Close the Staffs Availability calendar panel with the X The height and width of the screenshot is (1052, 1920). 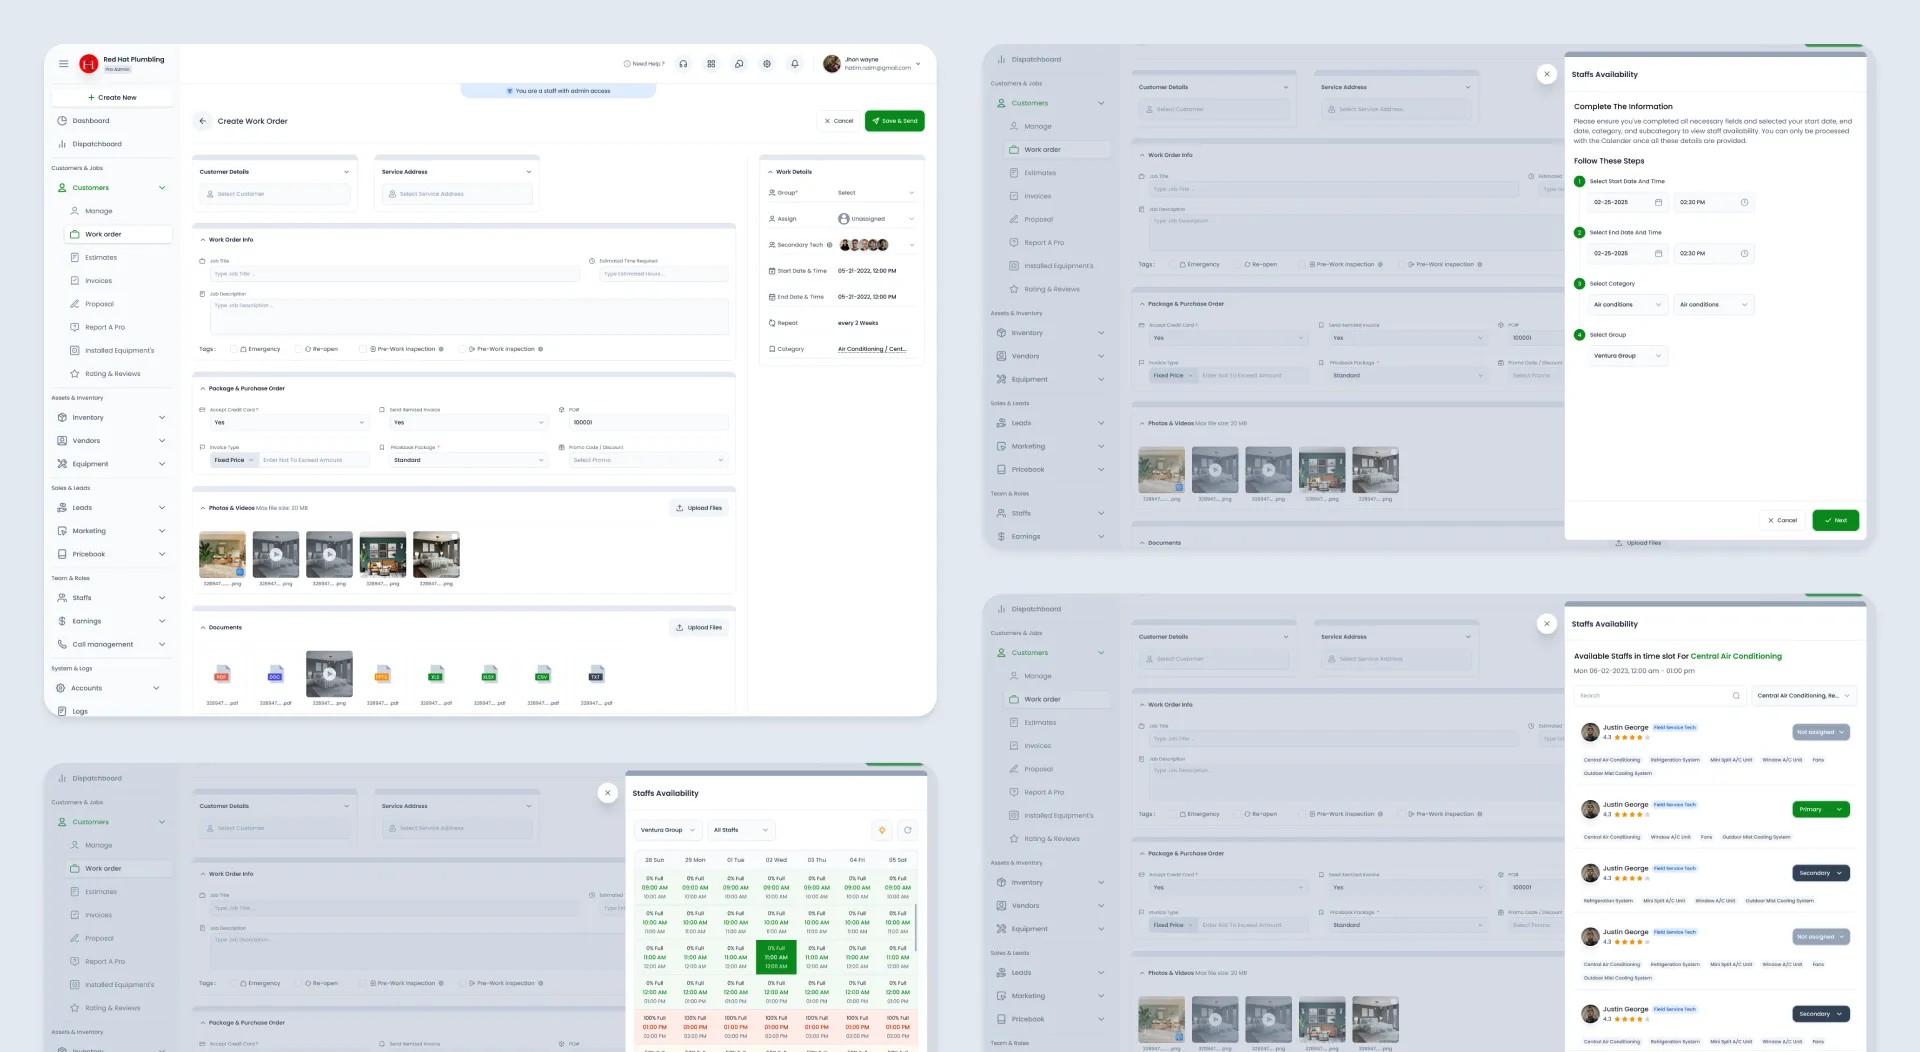pyautogui.click(x=607, y=793)
